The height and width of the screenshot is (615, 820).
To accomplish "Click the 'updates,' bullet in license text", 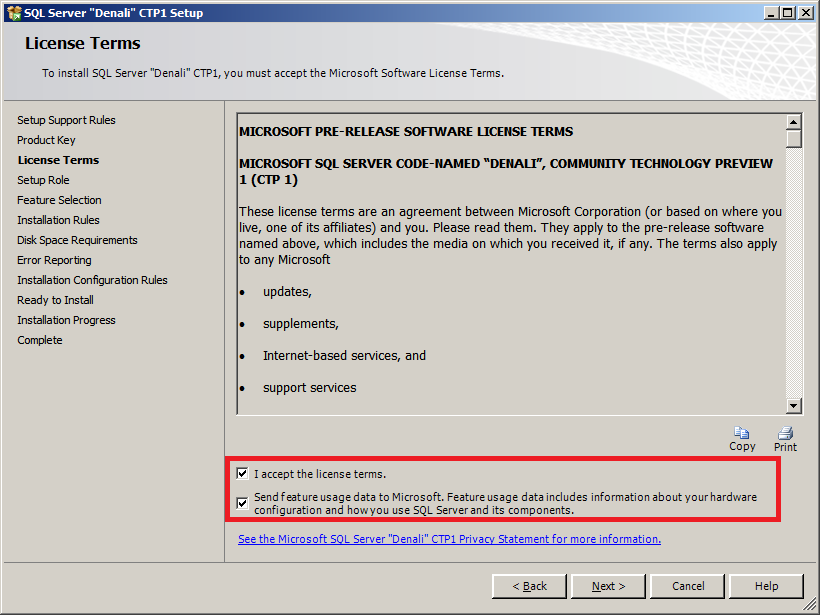I will coord(287,292).
